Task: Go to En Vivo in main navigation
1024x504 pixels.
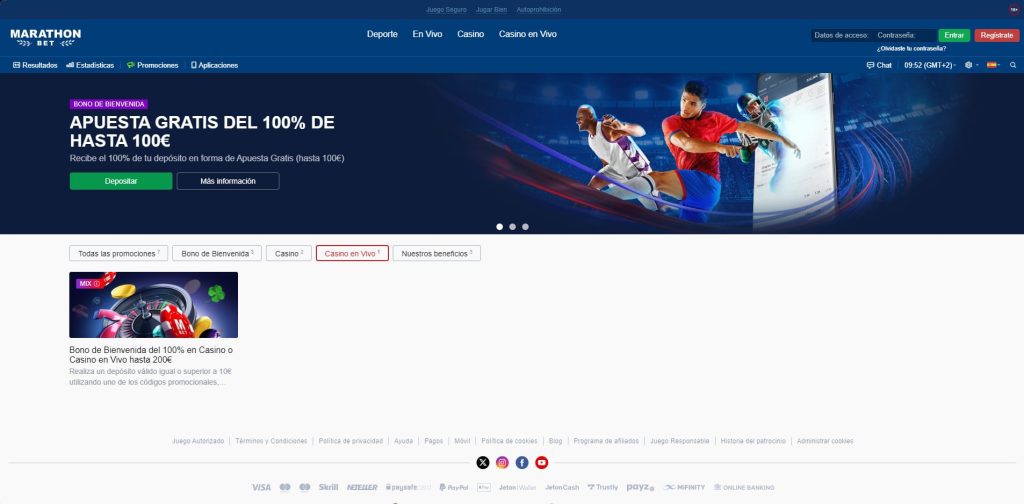Action: click(x=427, y=34)
